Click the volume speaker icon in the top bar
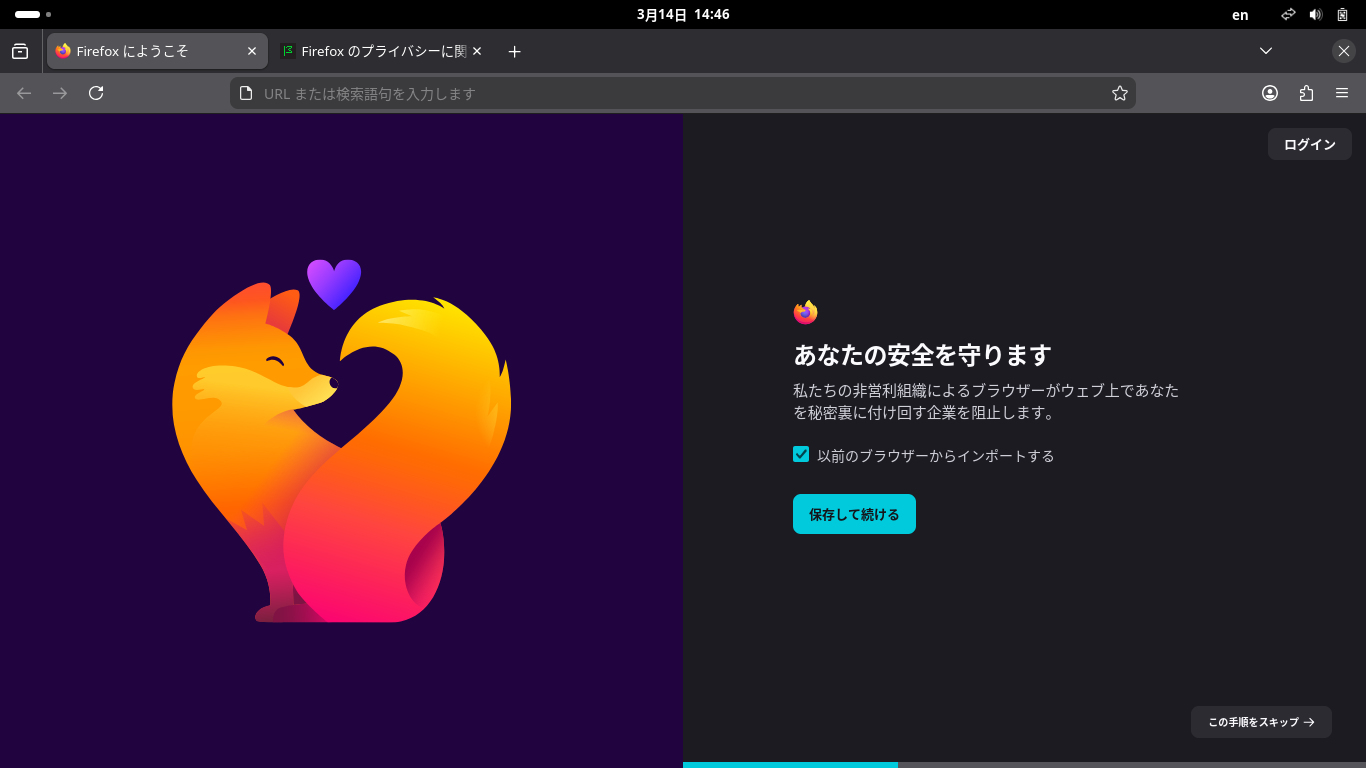Image resolution: width=1366 pixels, height=768 pixels. [1316, 15]
